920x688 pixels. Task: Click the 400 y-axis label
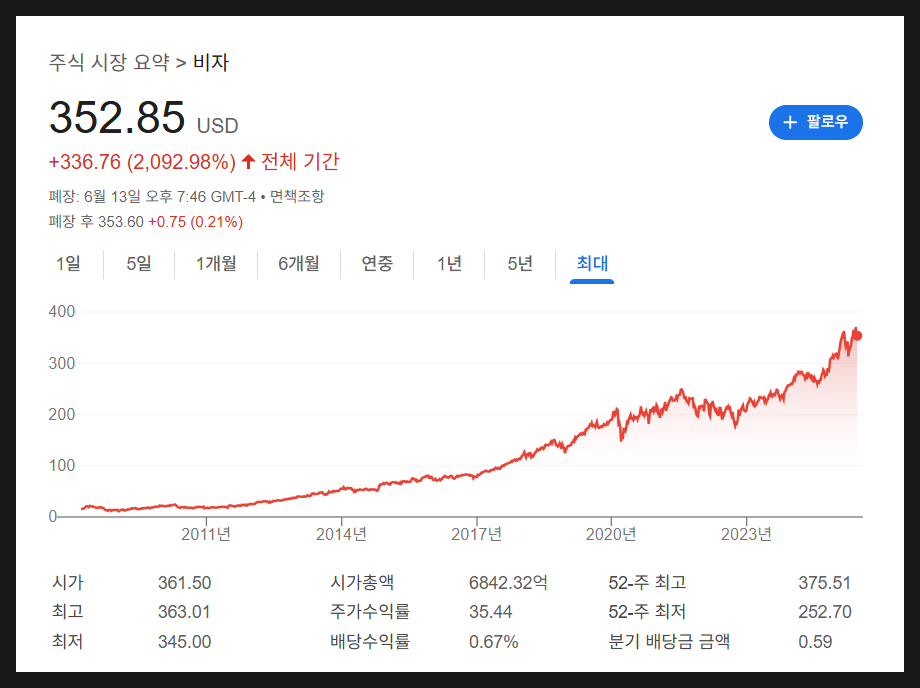(62, 311)
